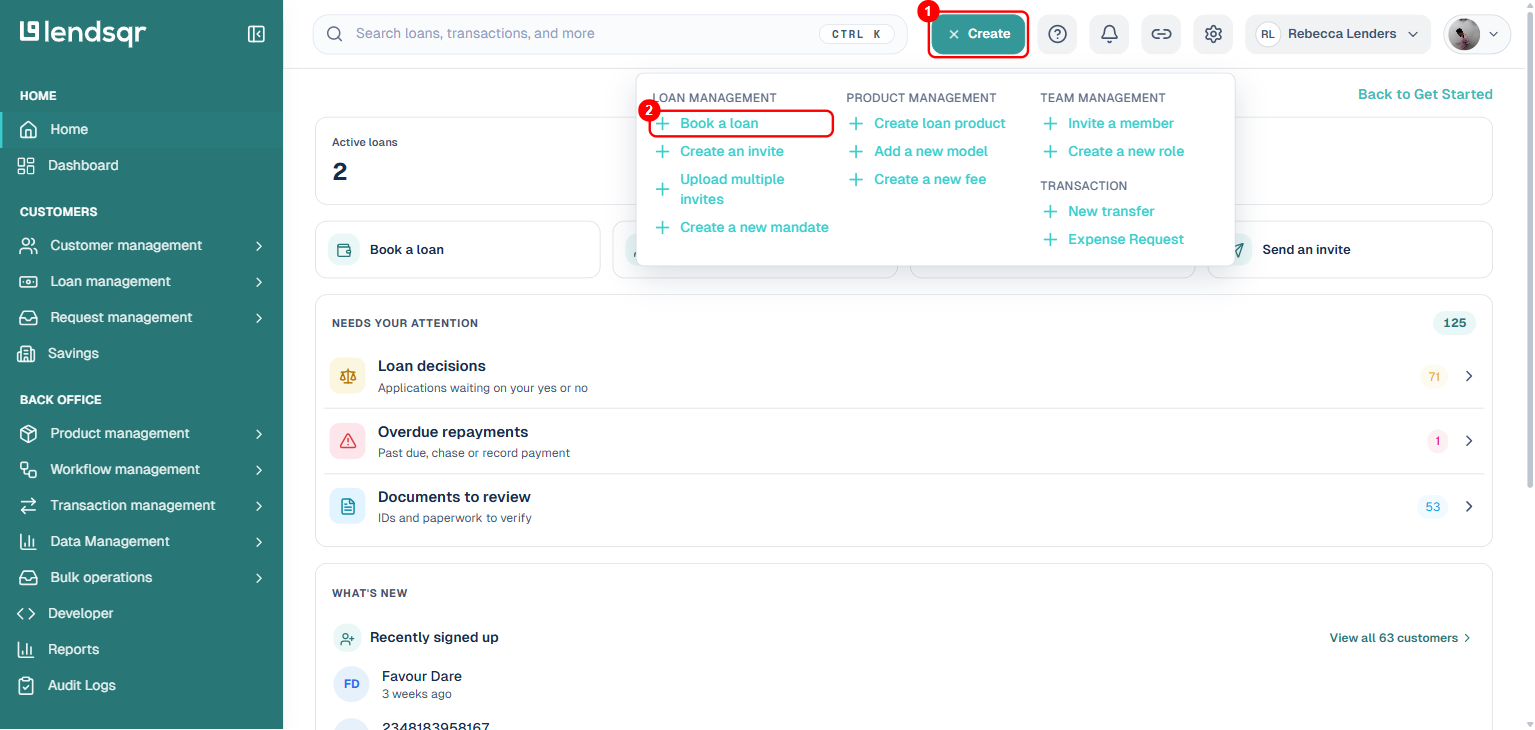Image resolution: width=1535 pixels, height=730 pixels.
Task: Click the Developer code brackets icon
Action: [27, 614]
